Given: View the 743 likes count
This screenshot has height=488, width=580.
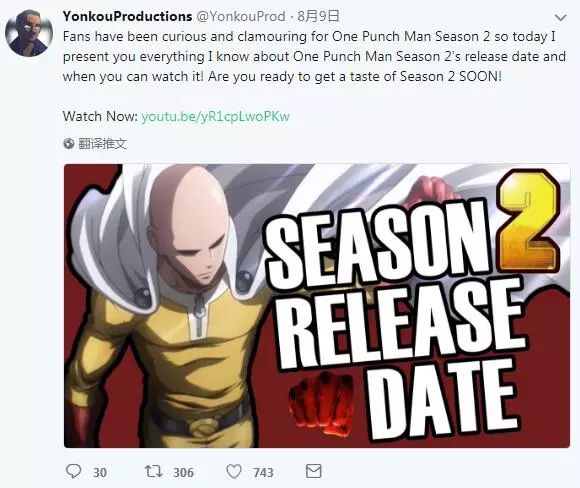Looking at the screenshot, I should click(x=263, y=472).
